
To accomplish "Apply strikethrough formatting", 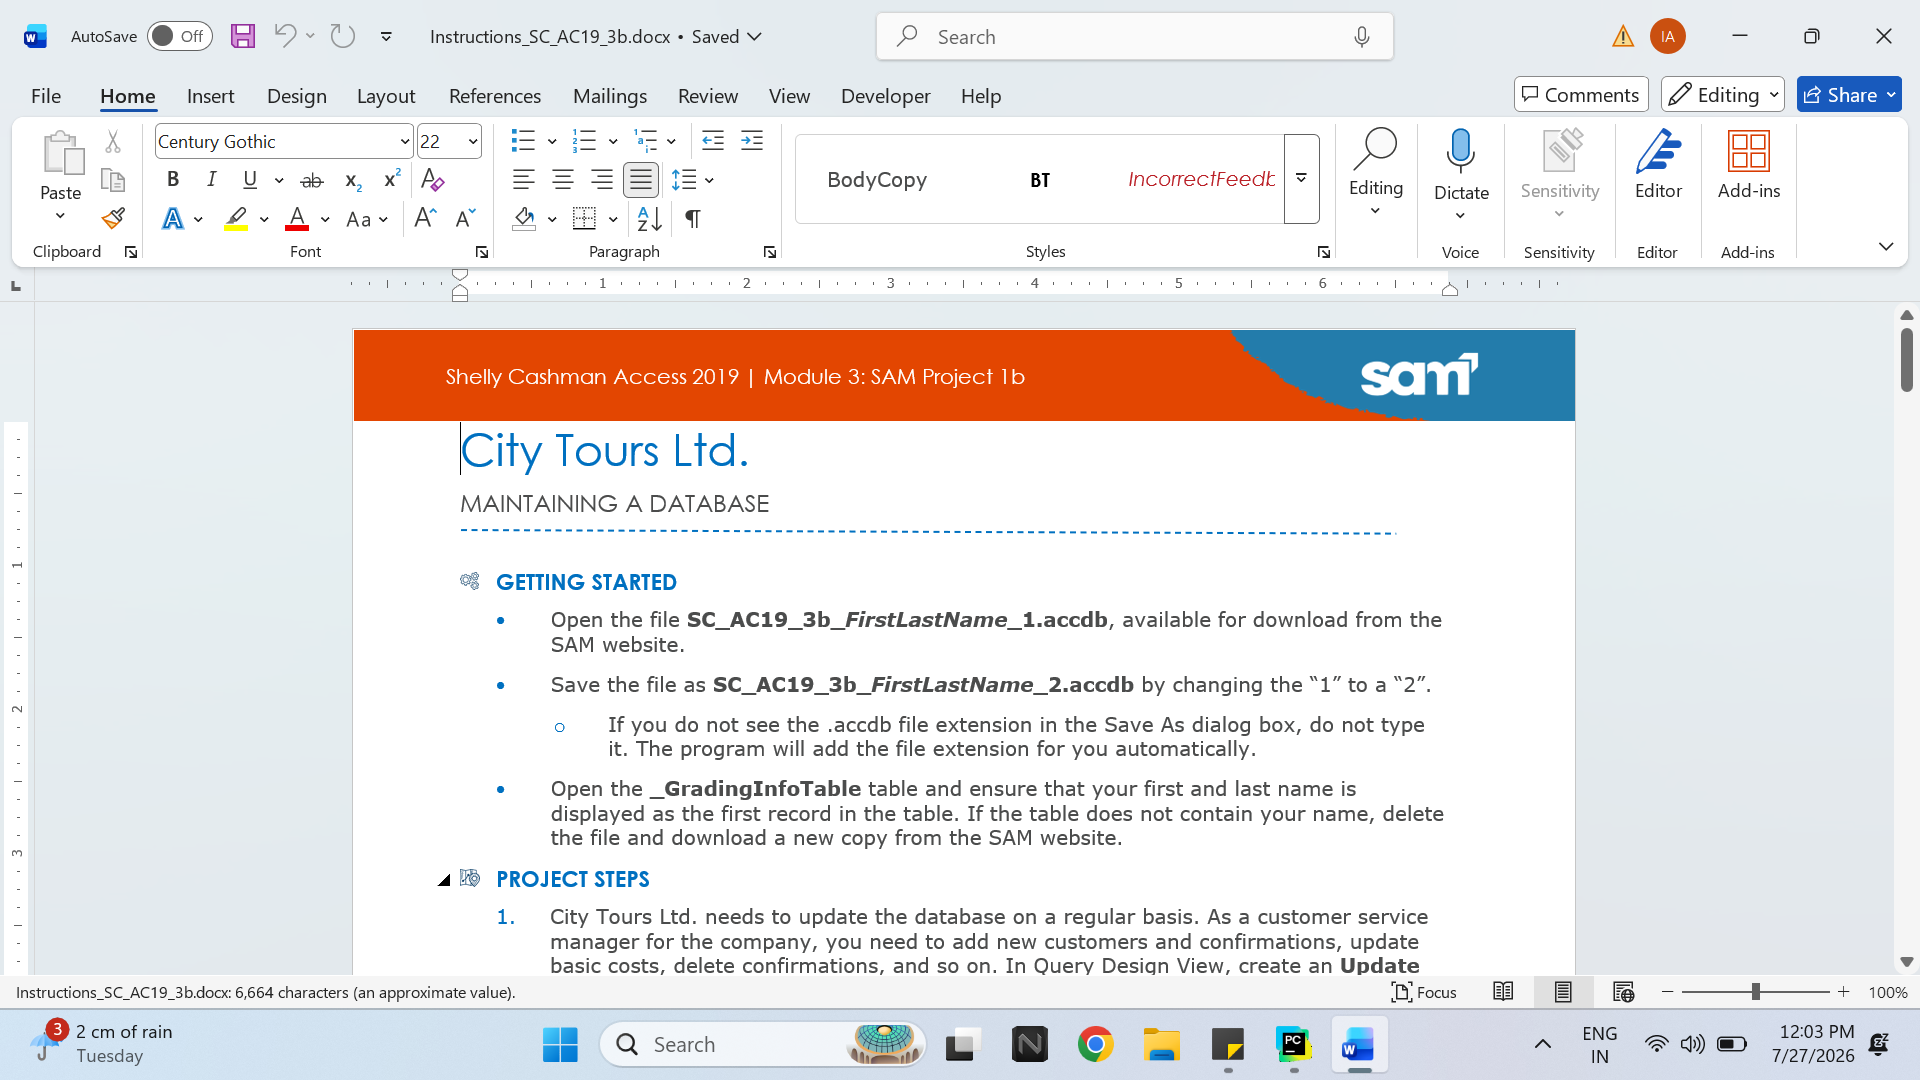I will (x=312, y=180).
